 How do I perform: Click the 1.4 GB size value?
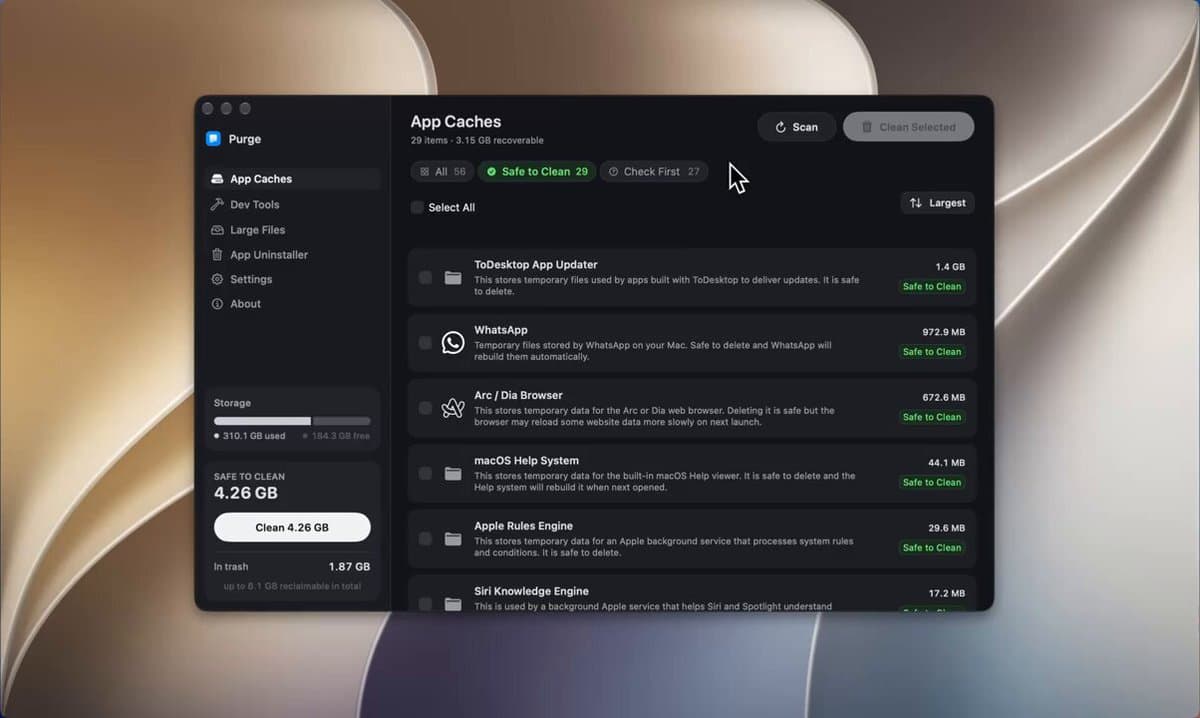point(950,267)
